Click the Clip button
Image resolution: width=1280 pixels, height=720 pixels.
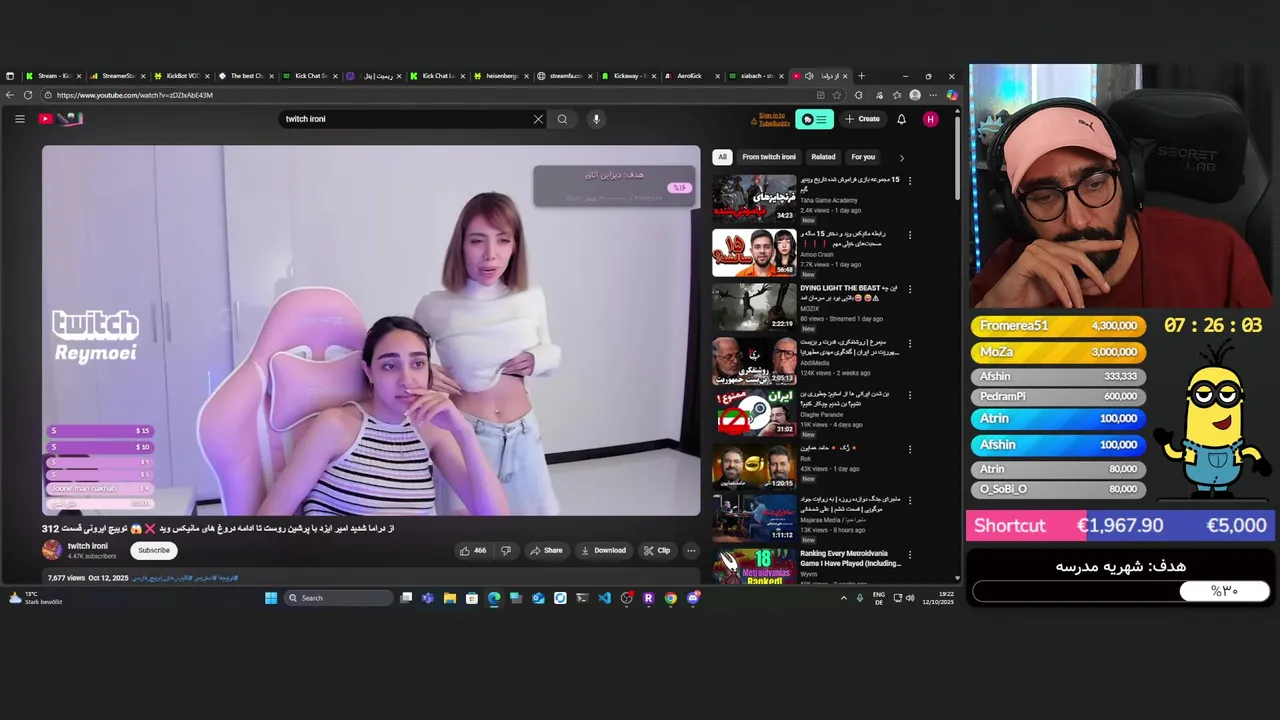[657, 550]
